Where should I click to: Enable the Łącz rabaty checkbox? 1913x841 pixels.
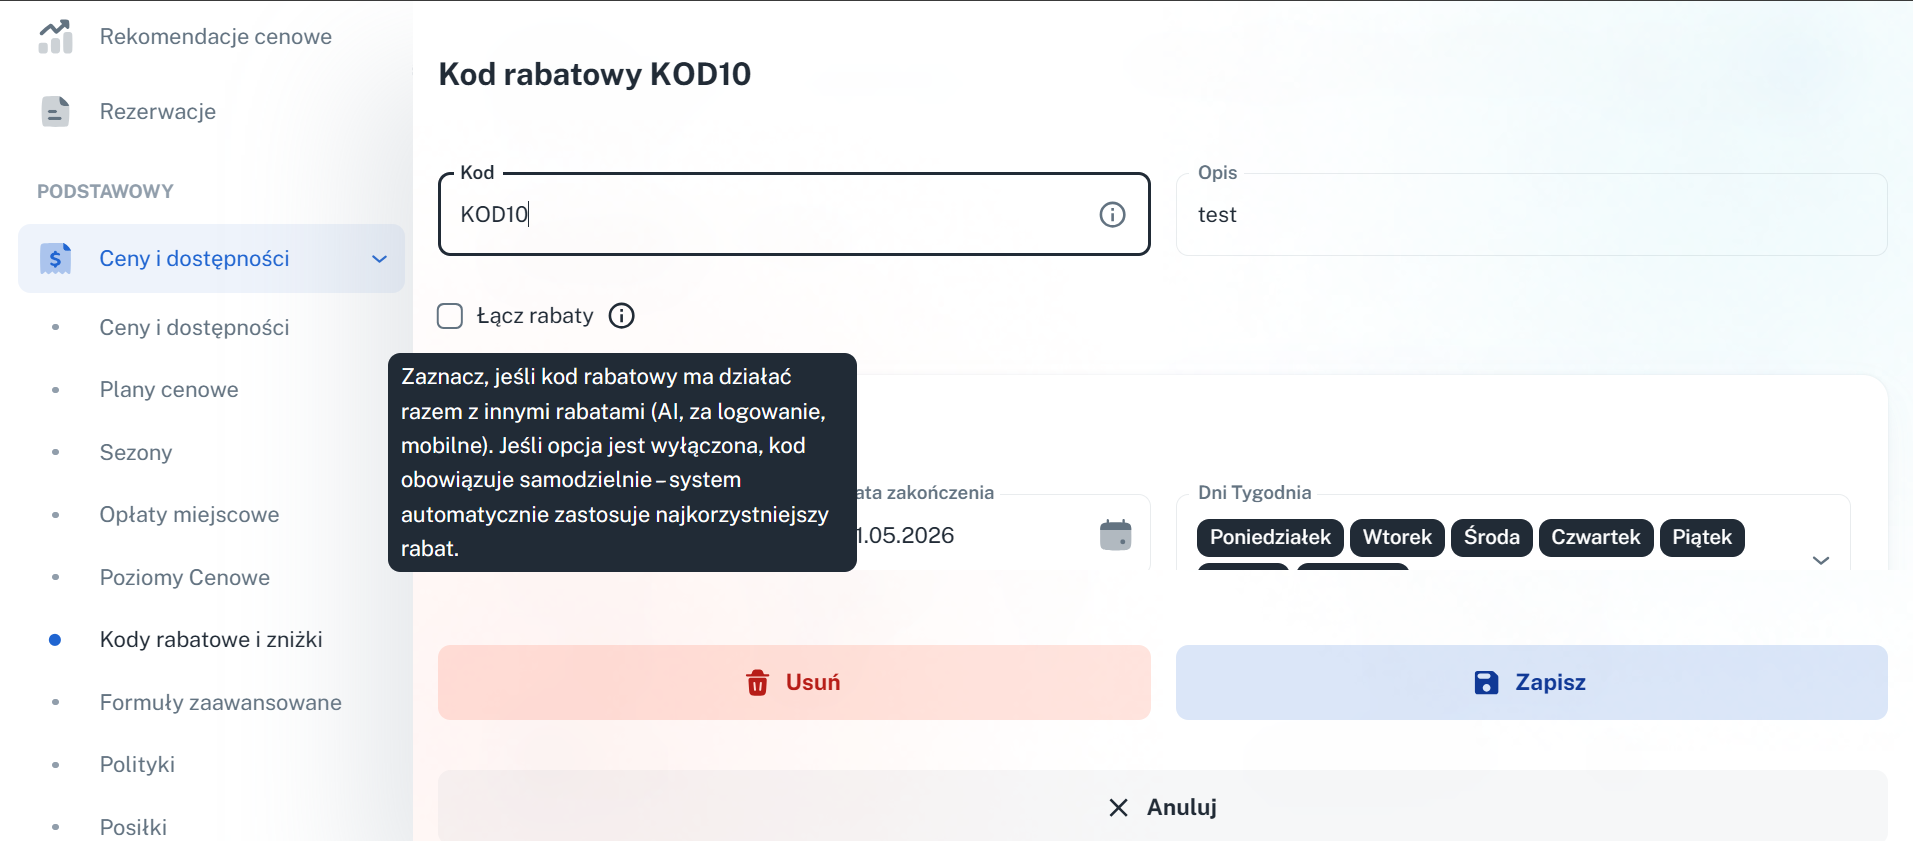(450, 316)
